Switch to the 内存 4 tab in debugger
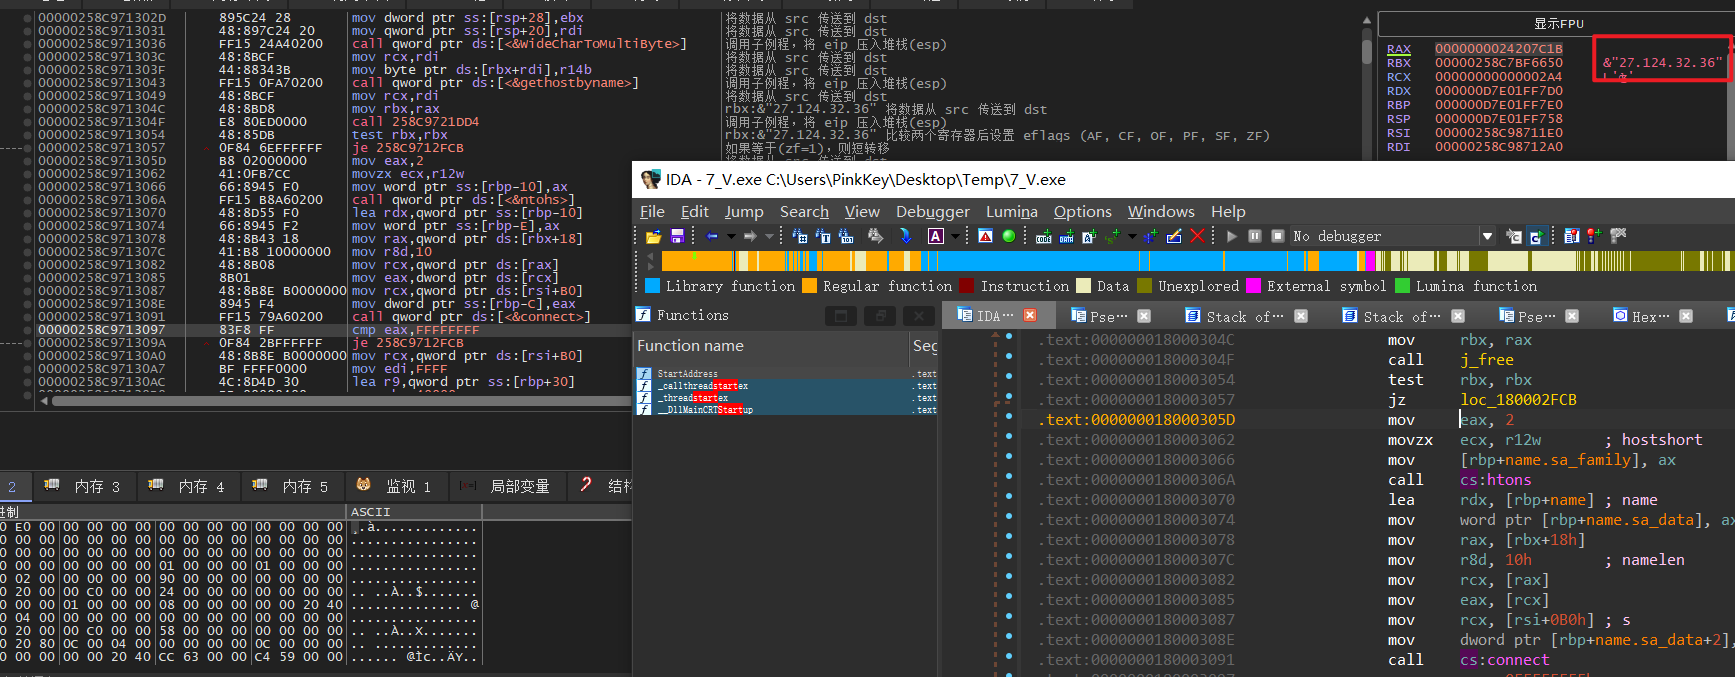Image resolution: width=1735 pixels, height=677 pixels. coord(188,486)
